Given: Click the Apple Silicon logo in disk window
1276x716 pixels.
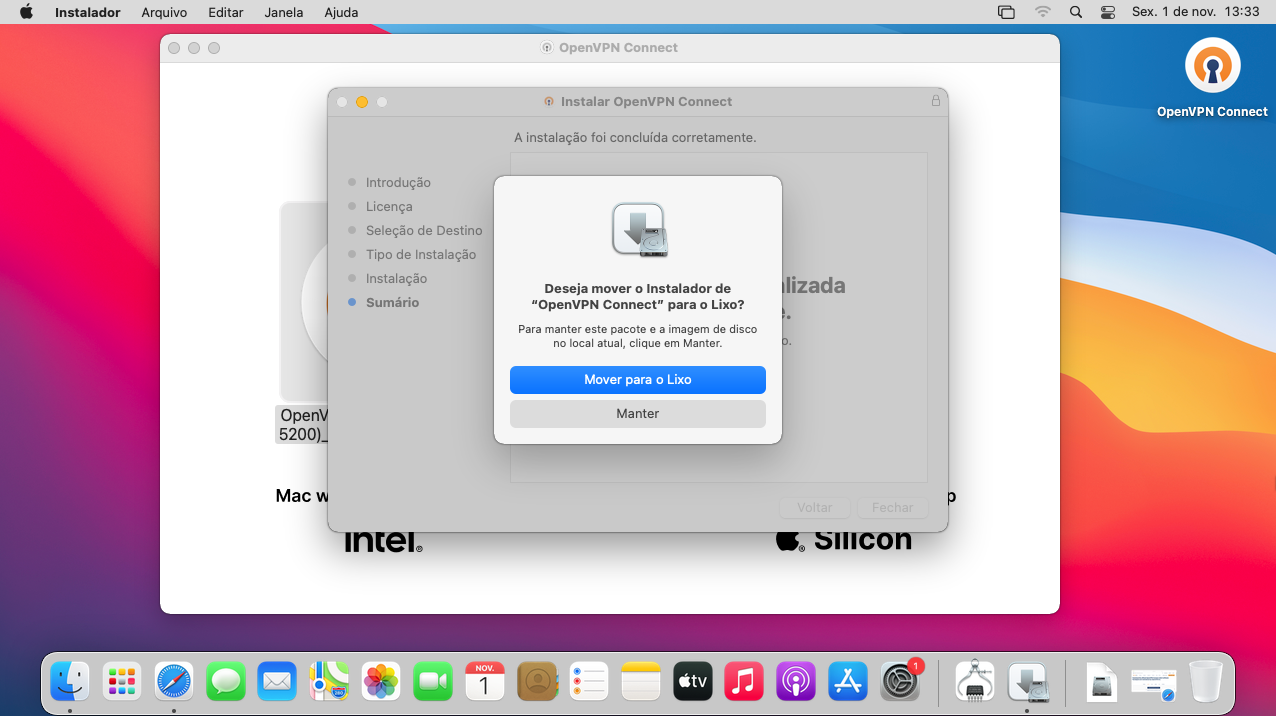Looking at the screenshot, I should point(844,541).
